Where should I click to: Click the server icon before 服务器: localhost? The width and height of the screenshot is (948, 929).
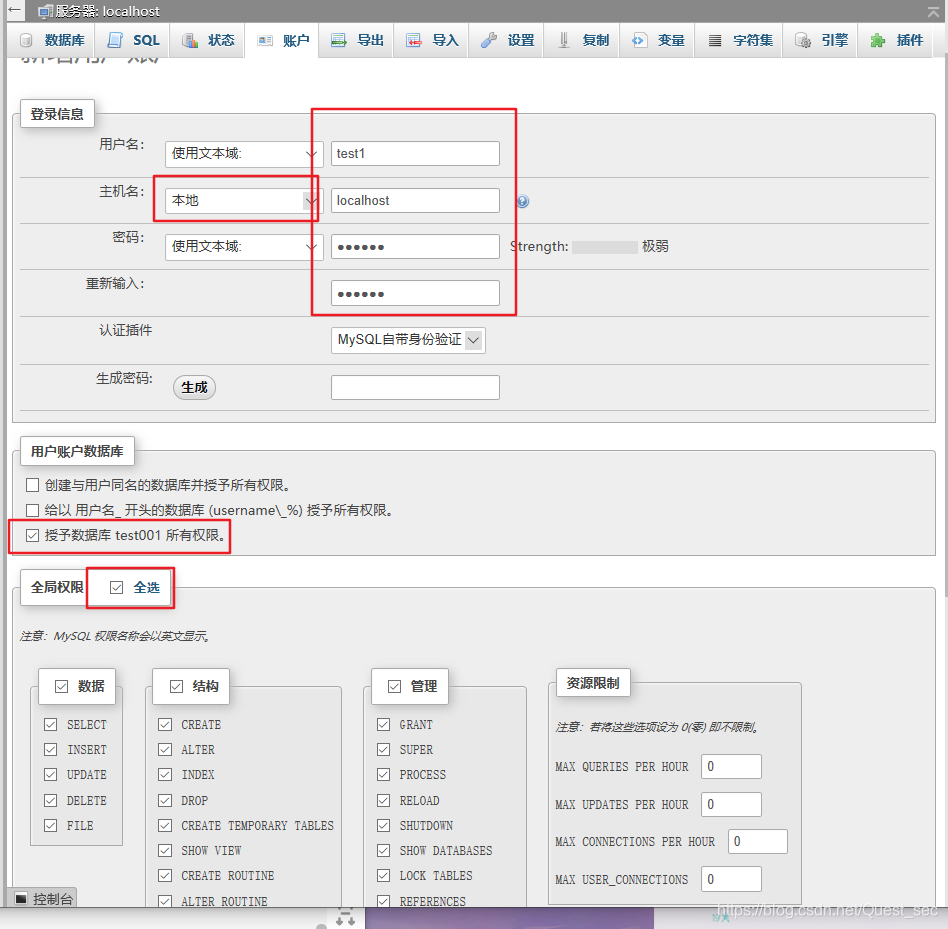(x=45, y=11)
